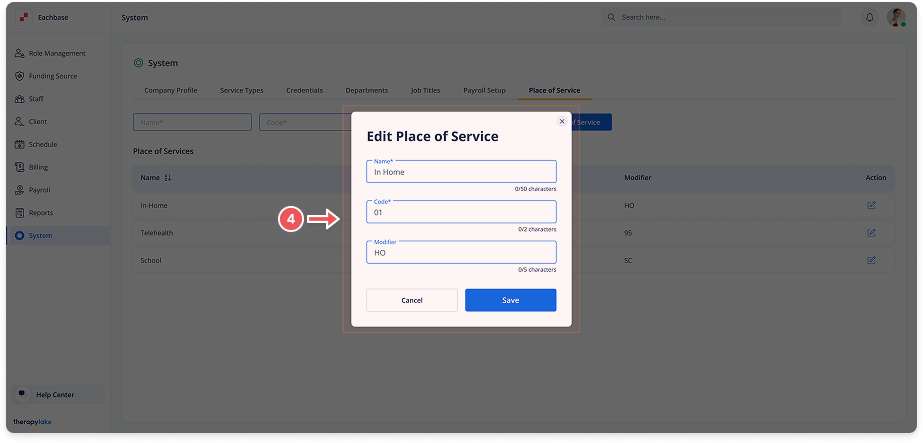Sort the Name column
The image size is (923, 443).
pos(167,178)
